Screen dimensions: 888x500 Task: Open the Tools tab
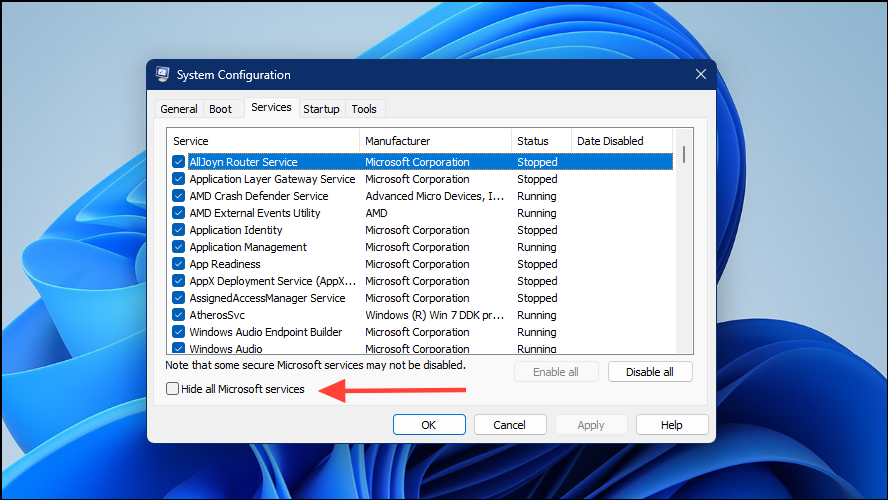point(364,109)
